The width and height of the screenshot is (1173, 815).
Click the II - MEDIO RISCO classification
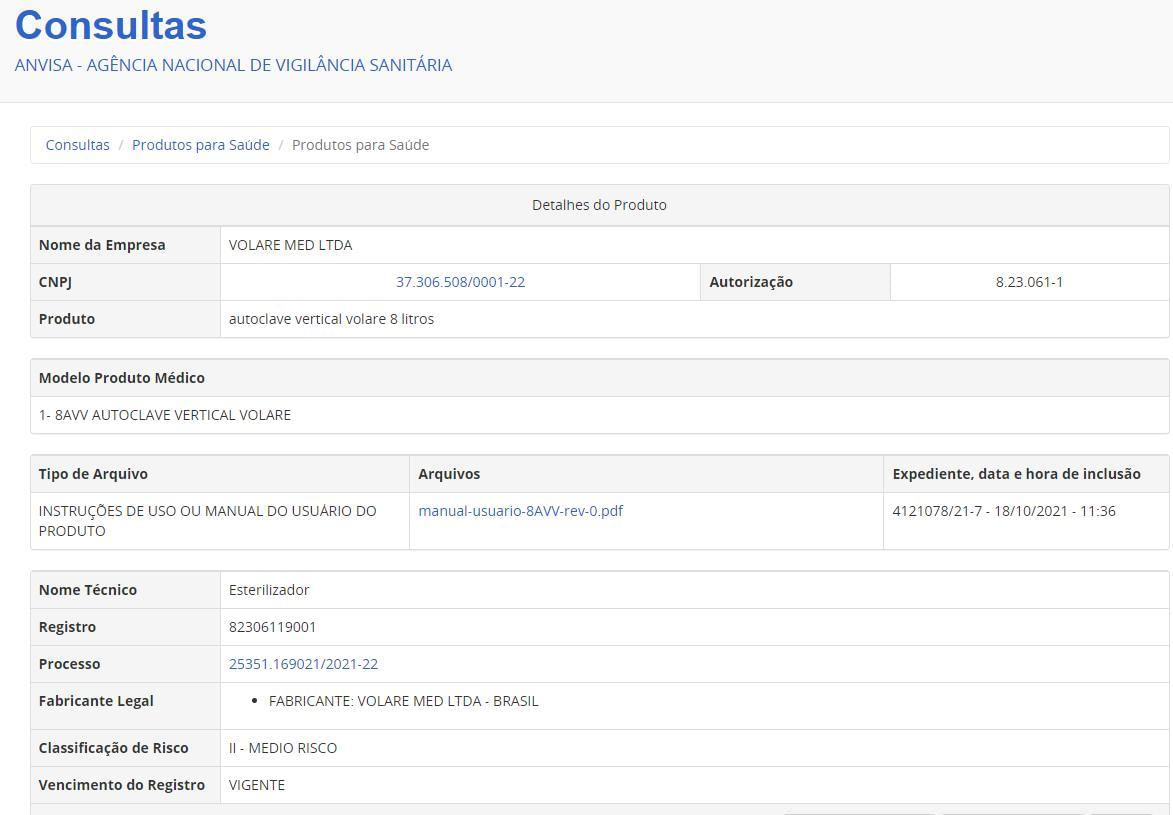283,748
